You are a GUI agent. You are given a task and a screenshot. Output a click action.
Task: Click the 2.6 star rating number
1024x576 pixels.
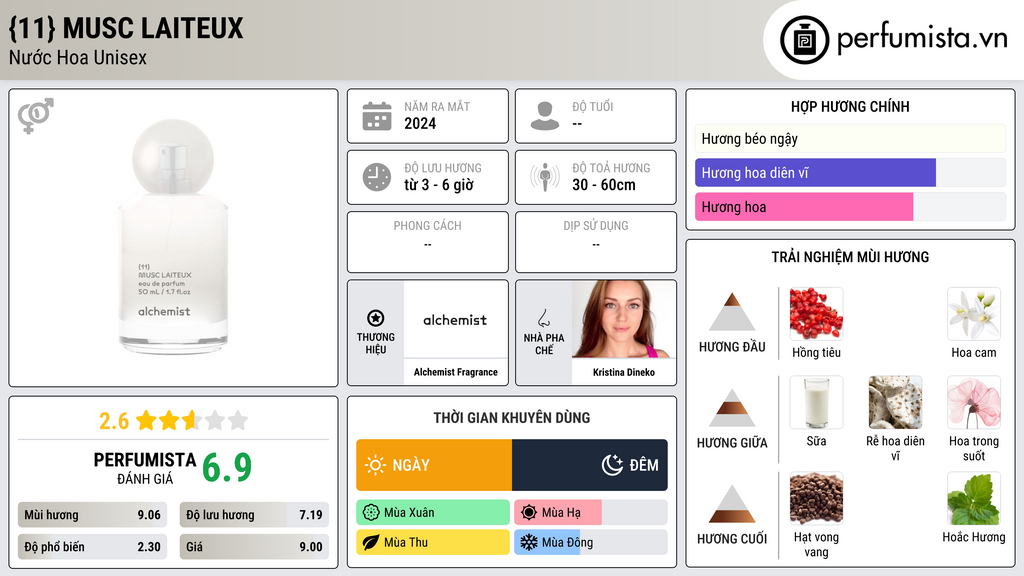(x=114, y=421)
